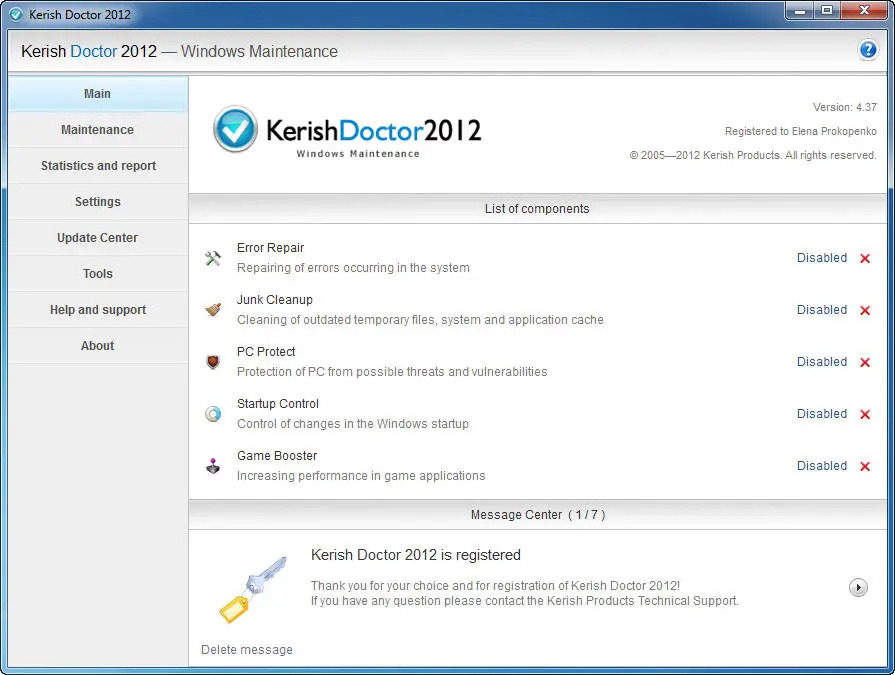
Task: Click the Error Repair wrench icon
Action: [x=213, y=258]
